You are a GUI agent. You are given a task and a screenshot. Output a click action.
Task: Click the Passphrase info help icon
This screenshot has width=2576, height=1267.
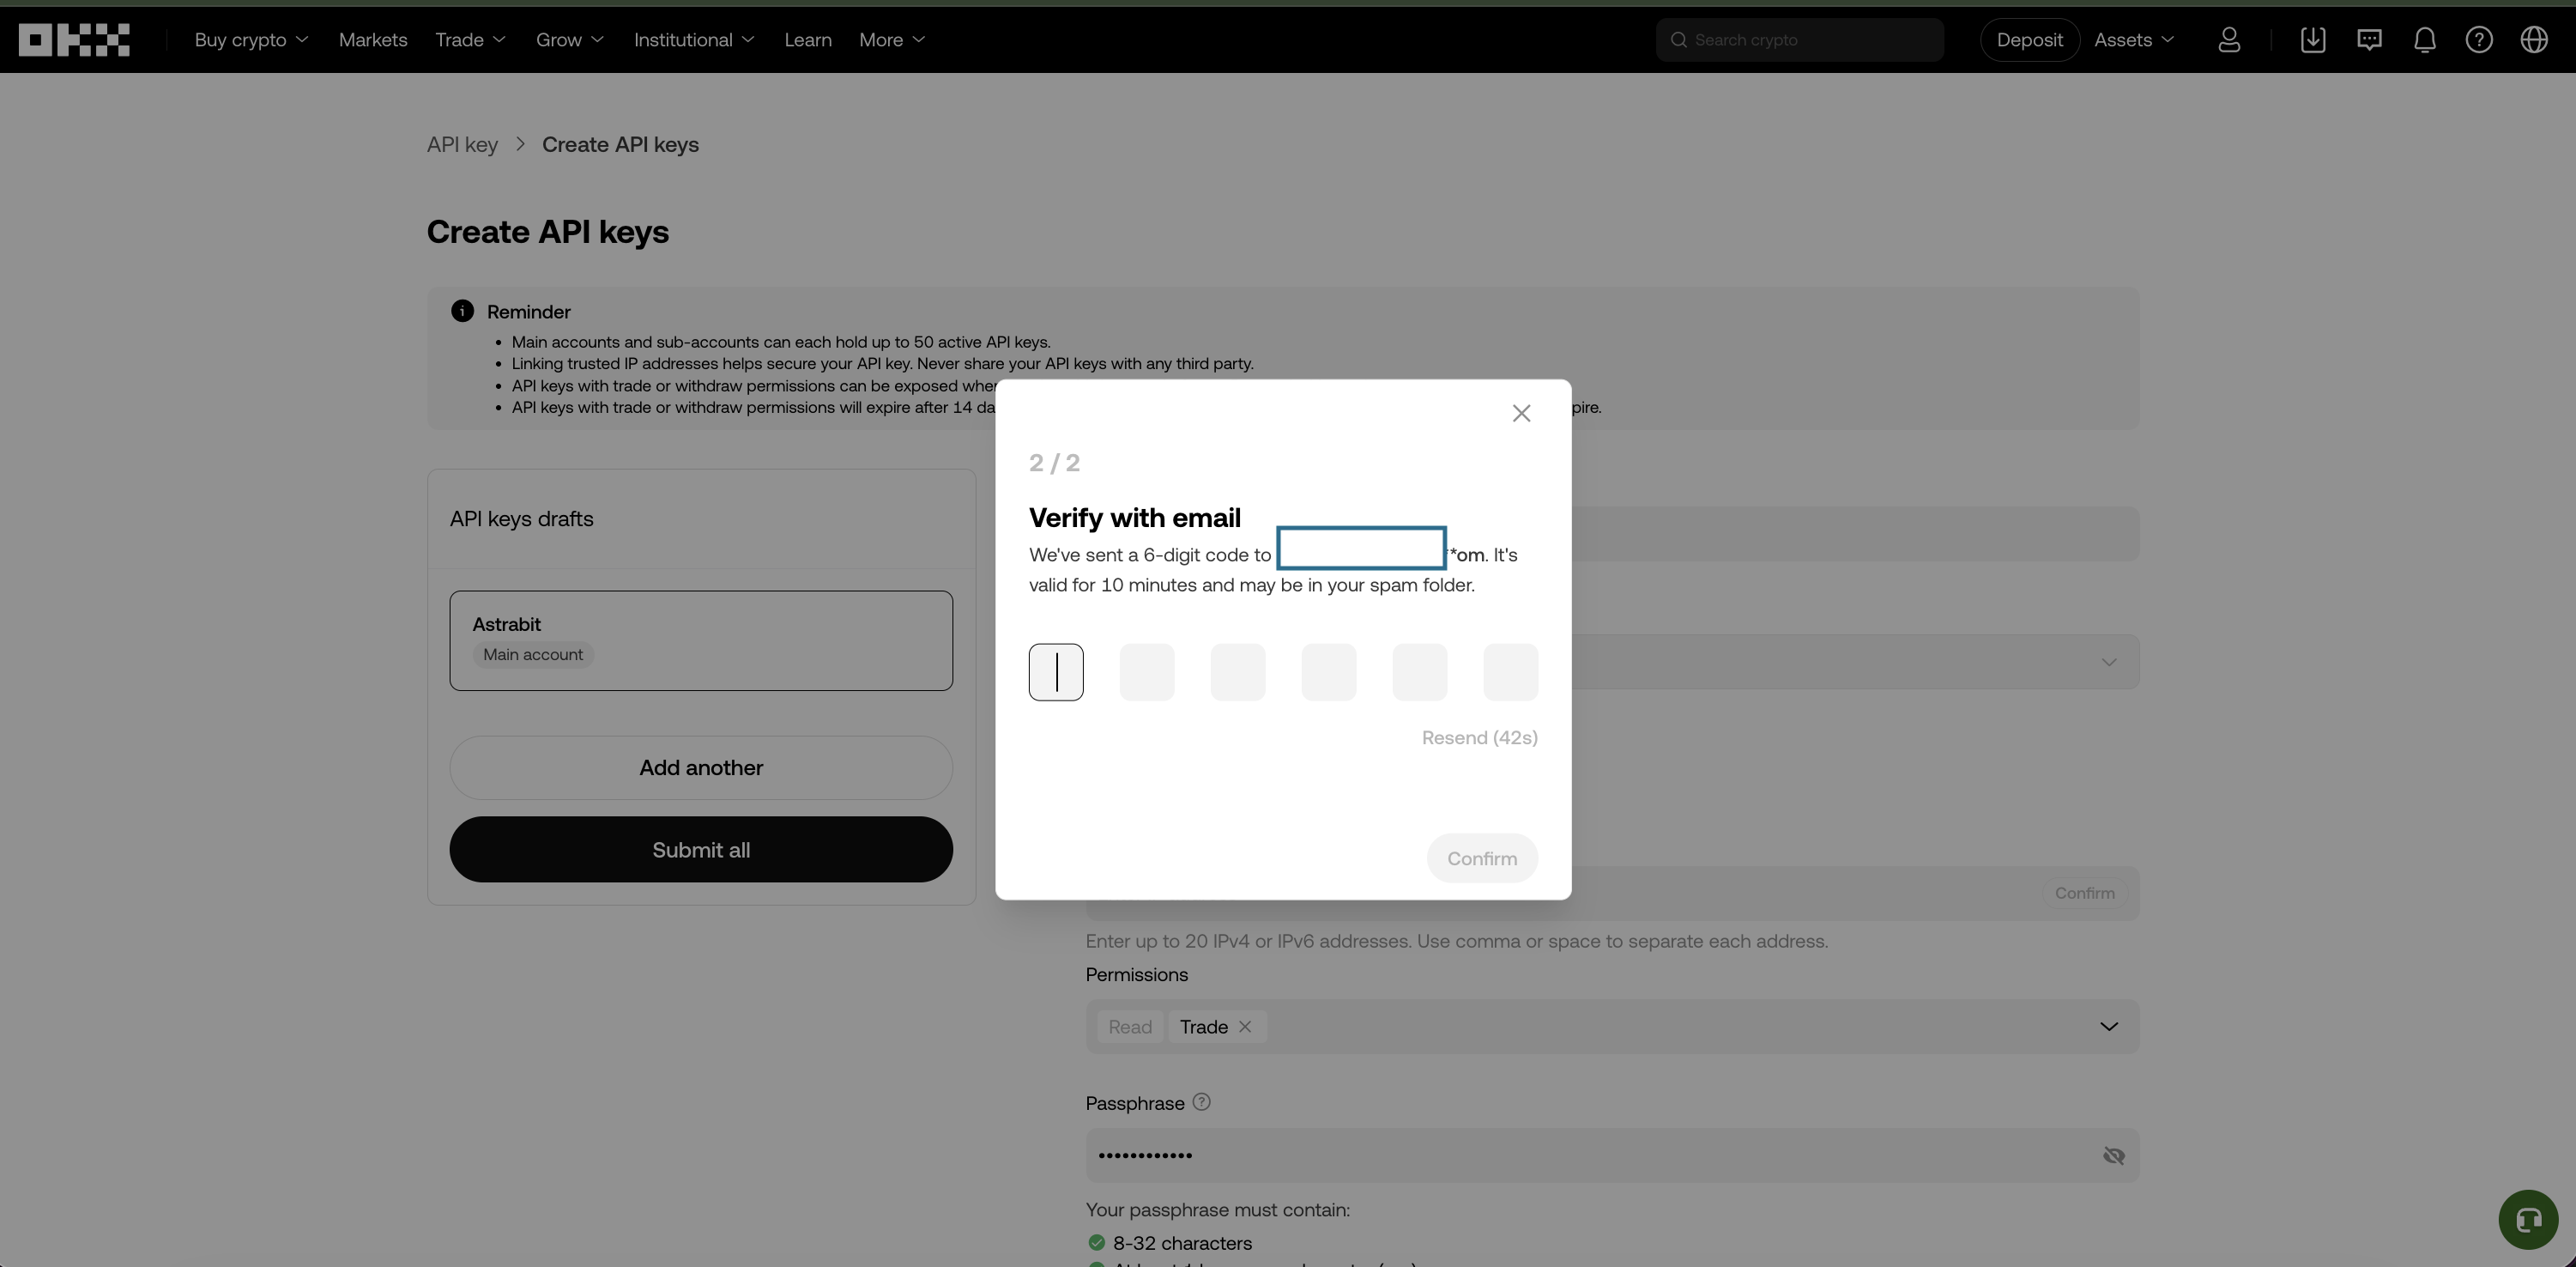[1202, 1102]
